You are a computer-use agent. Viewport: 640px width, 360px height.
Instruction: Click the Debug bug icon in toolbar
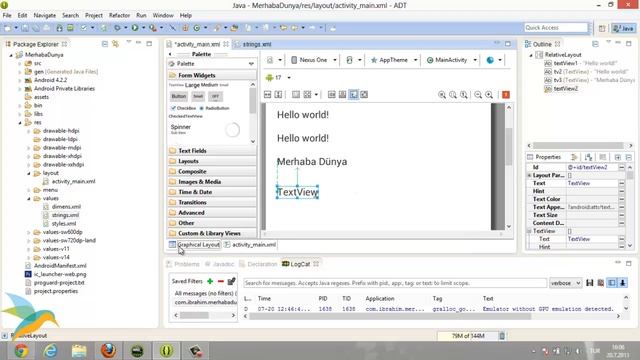118,28
